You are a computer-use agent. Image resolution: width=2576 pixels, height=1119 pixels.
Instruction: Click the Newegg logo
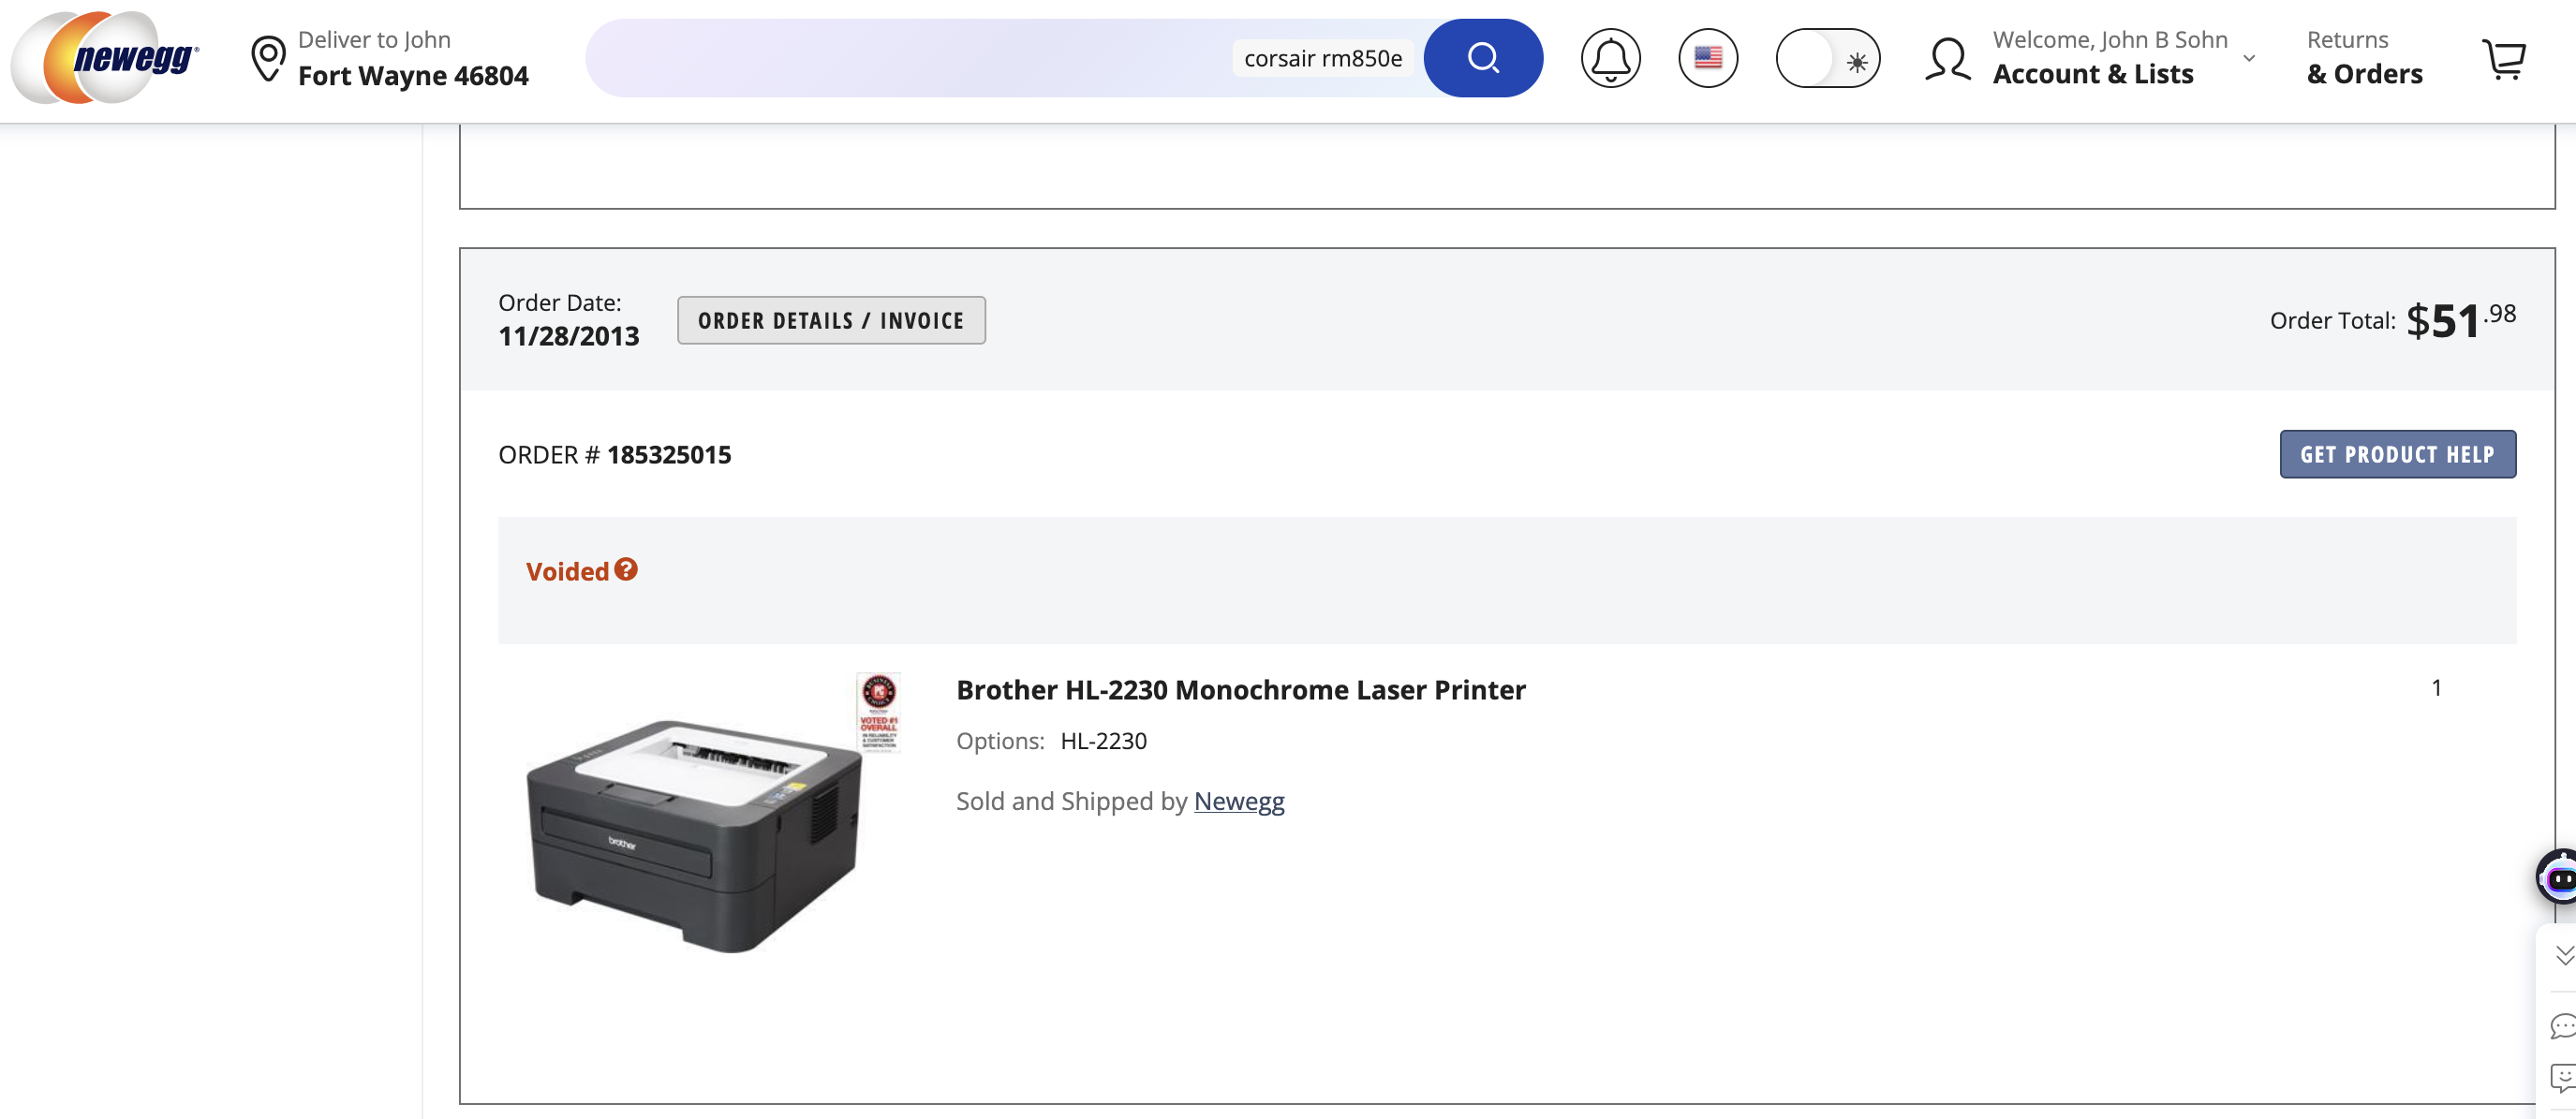[105, 57]
